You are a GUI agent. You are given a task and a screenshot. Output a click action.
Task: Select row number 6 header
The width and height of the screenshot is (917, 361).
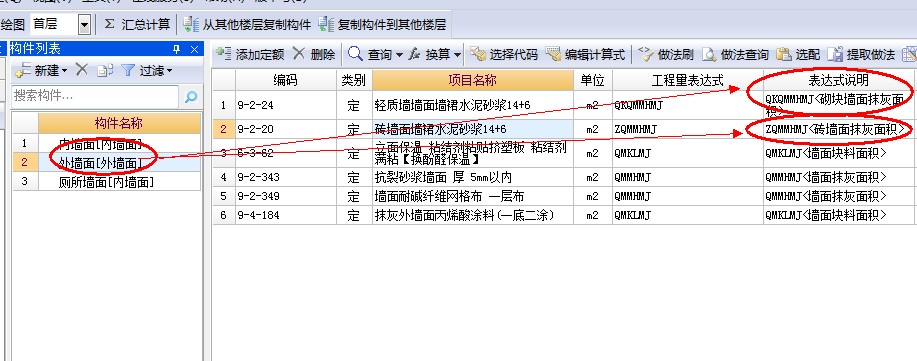coord(223,215)
